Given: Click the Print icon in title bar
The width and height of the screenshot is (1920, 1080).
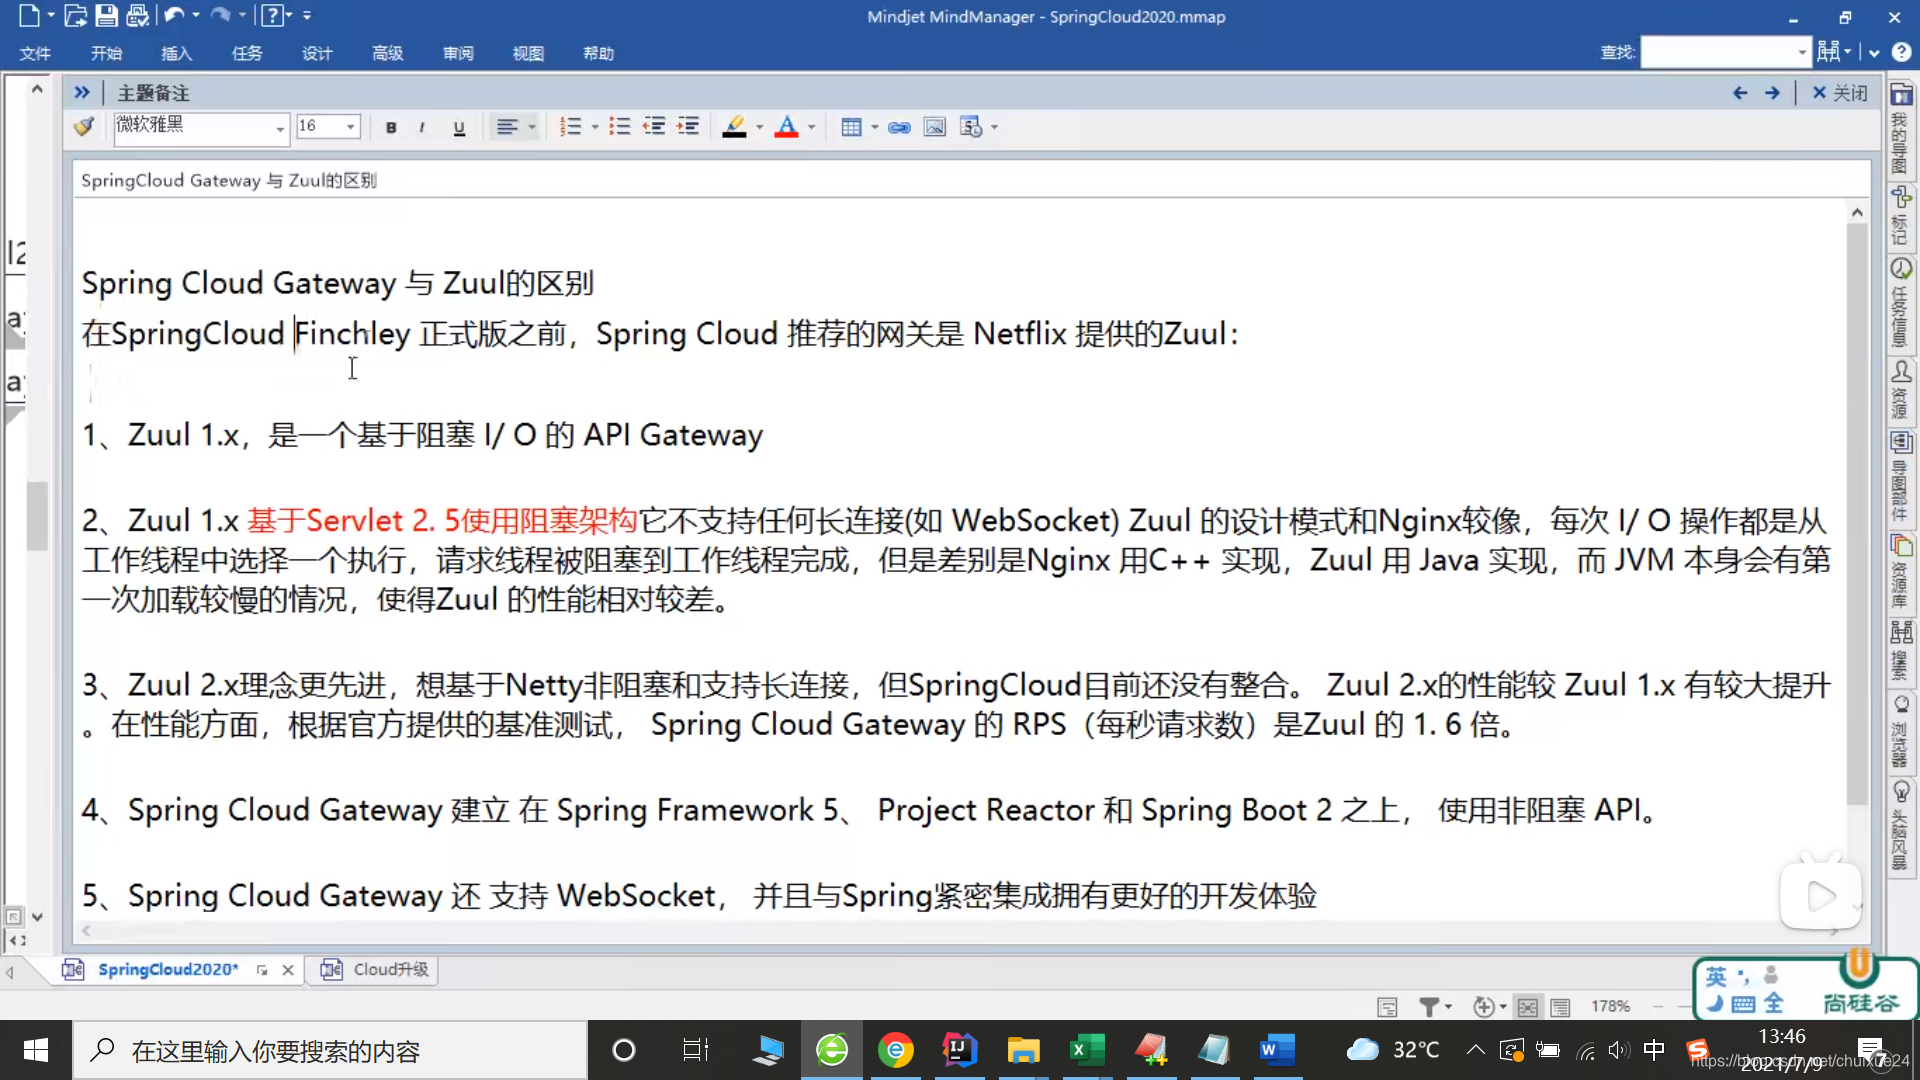Looking at the screenshot, I should pyautogui.click(x=138, y=16).
